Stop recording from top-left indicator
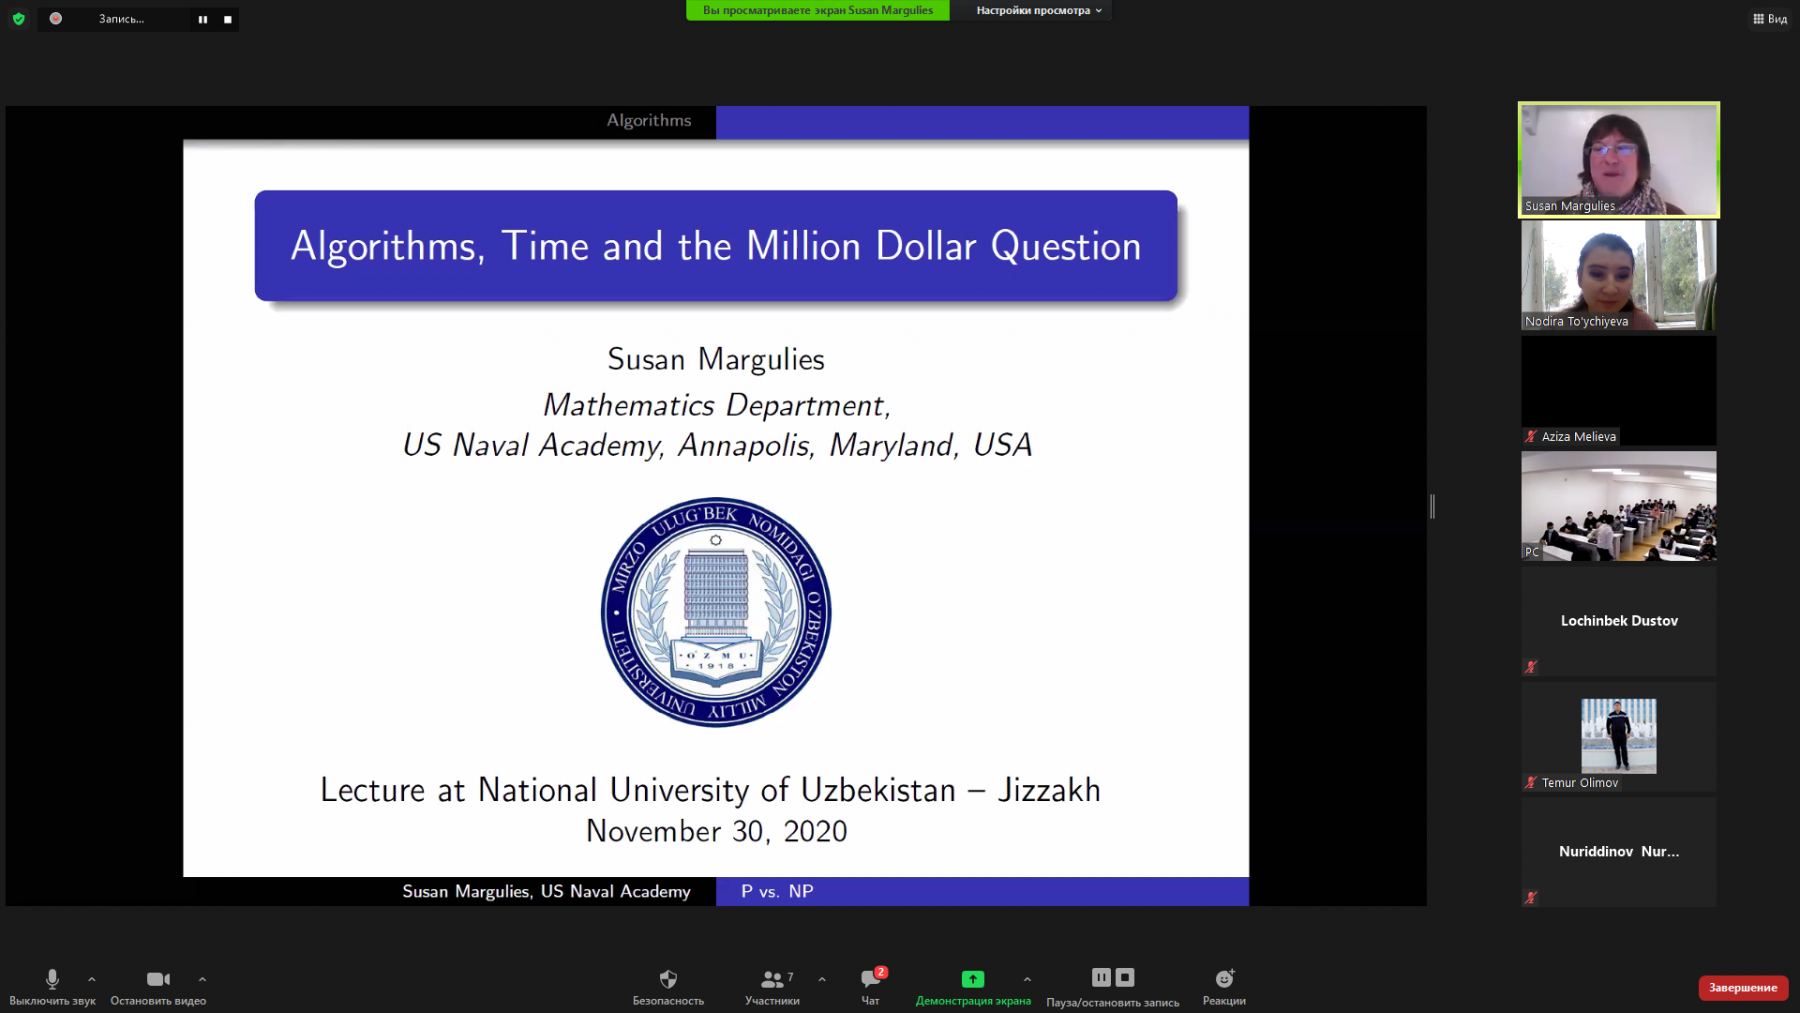Image resolution: width=1800 pixels, height=1013 pixels. click(x=228, y=19)
